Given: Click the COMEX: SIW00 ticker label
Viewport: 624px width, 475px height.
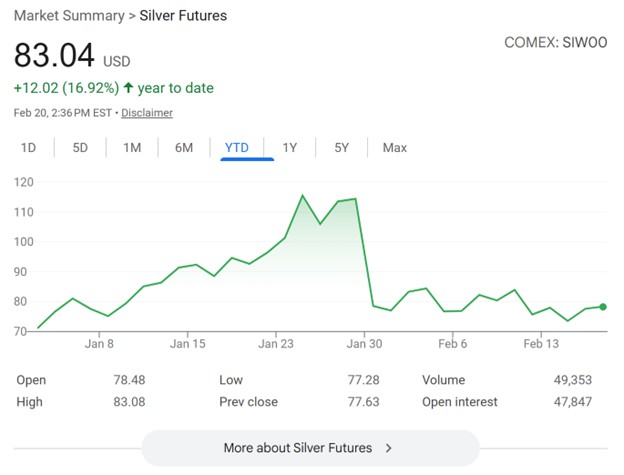Looking at the screenshot, I should (558, 44).
